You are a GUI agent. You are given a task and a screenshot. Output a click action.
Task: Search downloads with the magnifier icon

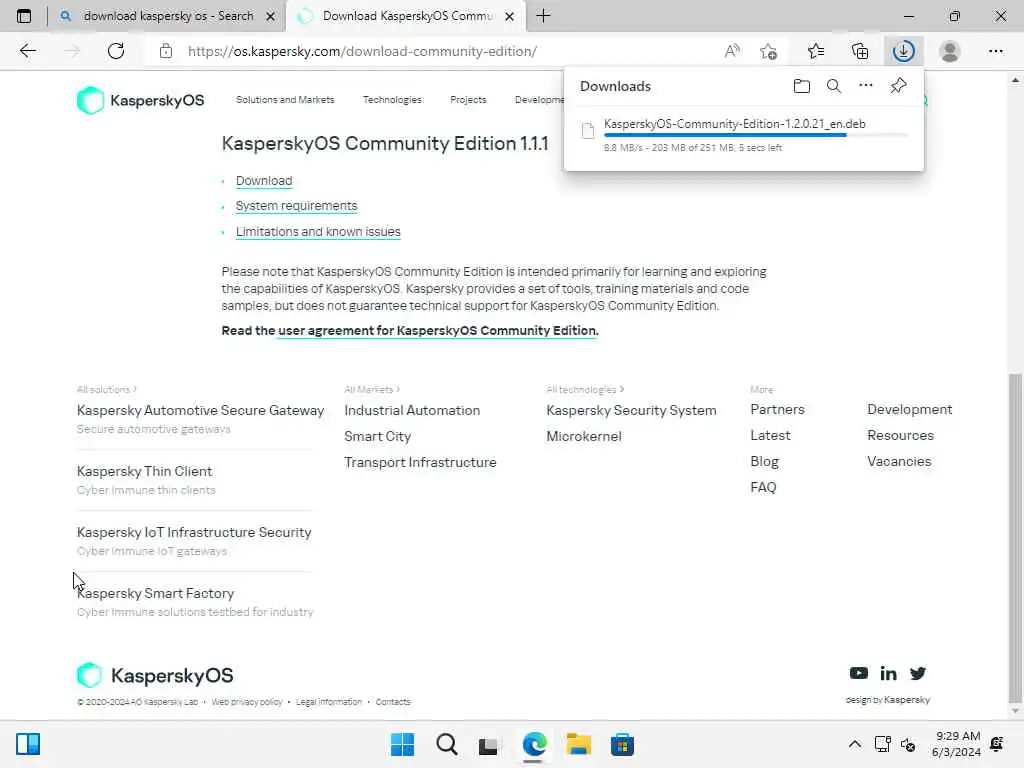[833, 86]
